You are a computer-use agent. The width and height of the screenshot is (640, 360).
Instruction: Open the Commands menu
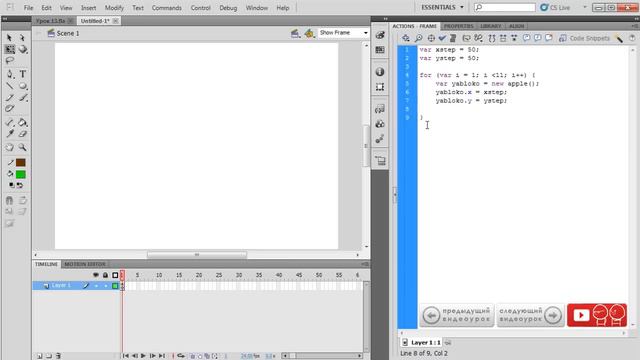pyautogui.click(x=167, y=8)
